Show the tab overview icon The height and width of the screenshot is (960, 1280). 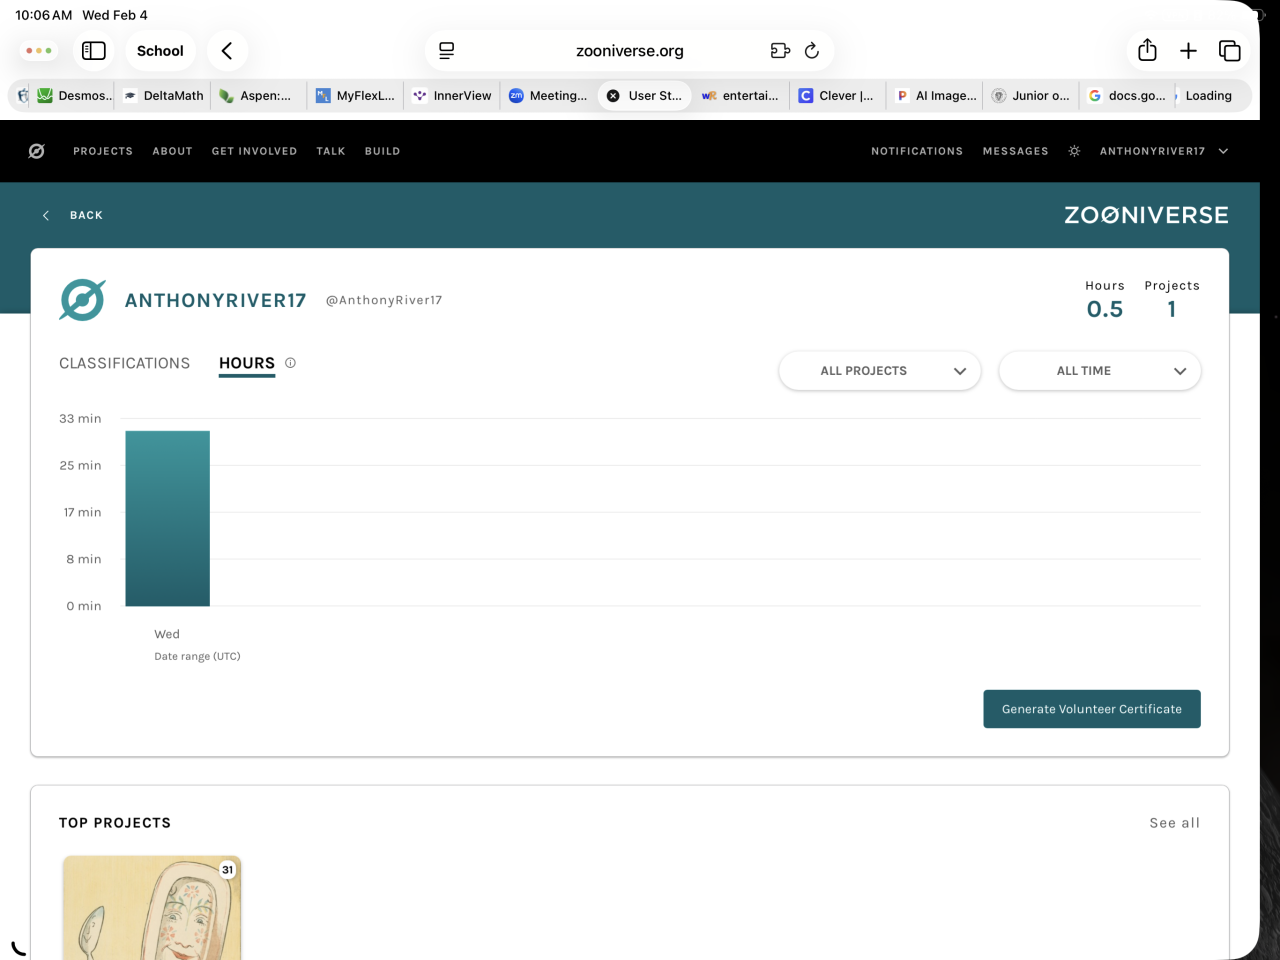[1230, 51]
